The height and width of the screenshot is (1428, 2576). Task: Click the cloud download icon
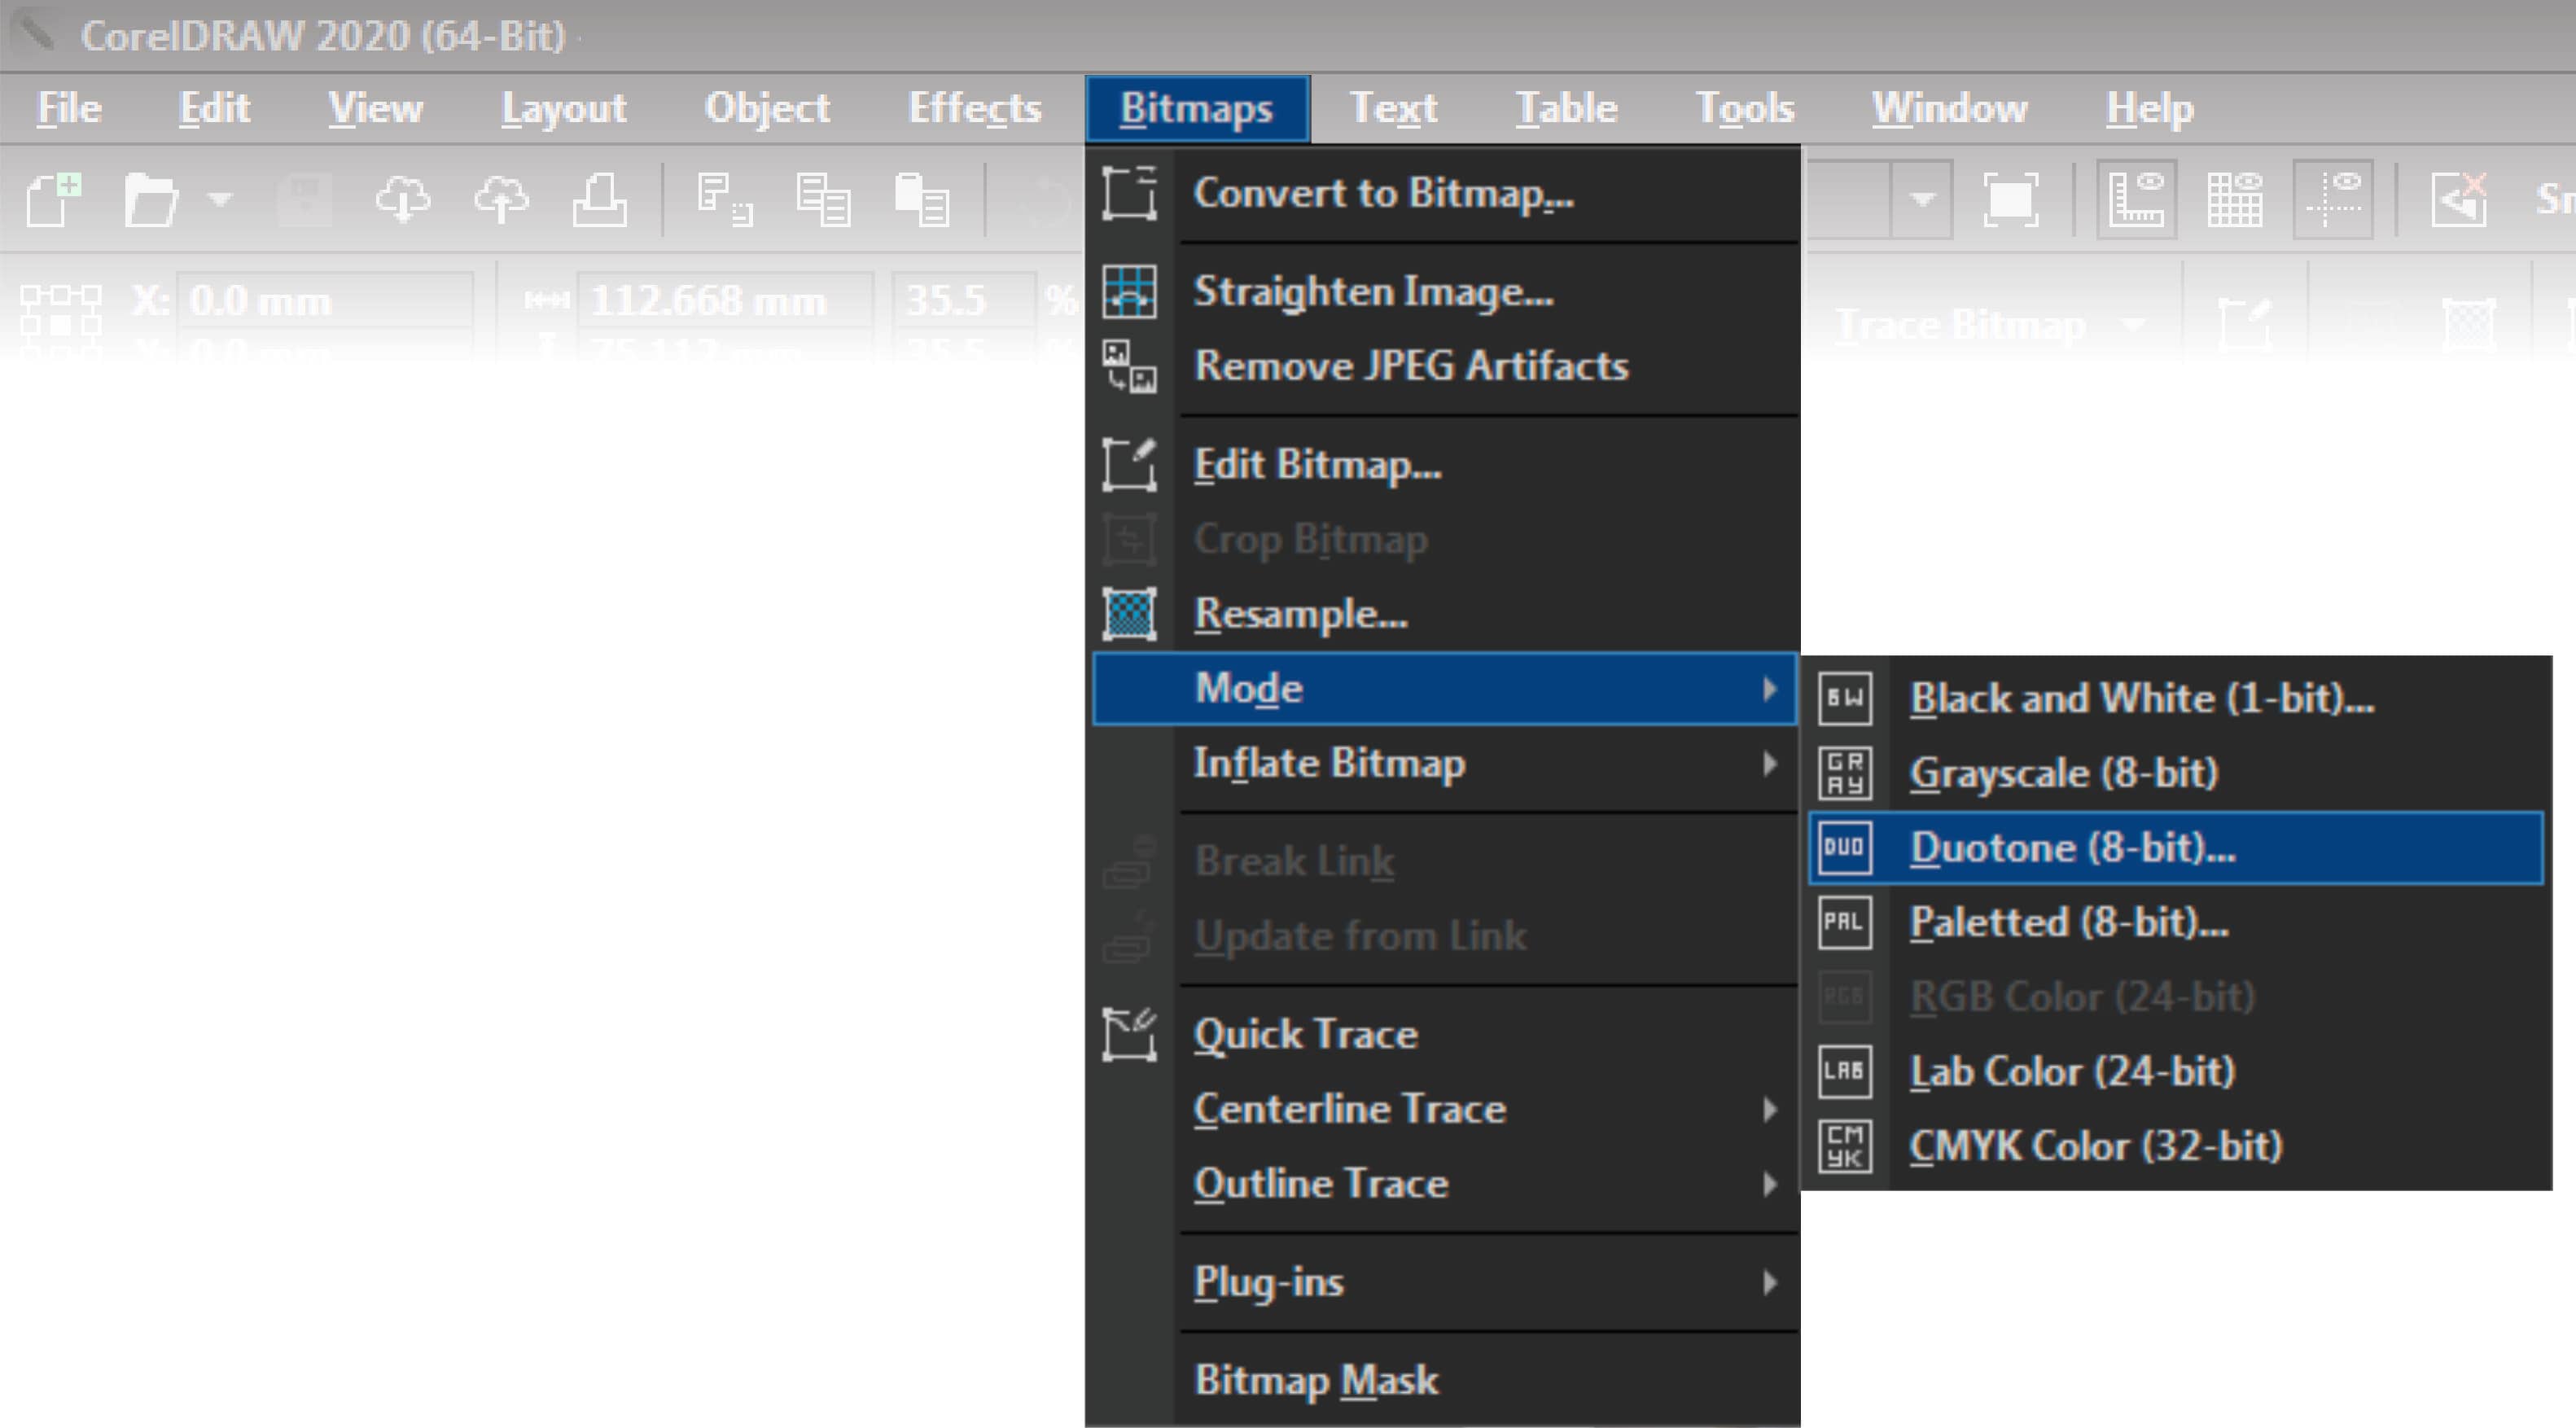(403, 199)
